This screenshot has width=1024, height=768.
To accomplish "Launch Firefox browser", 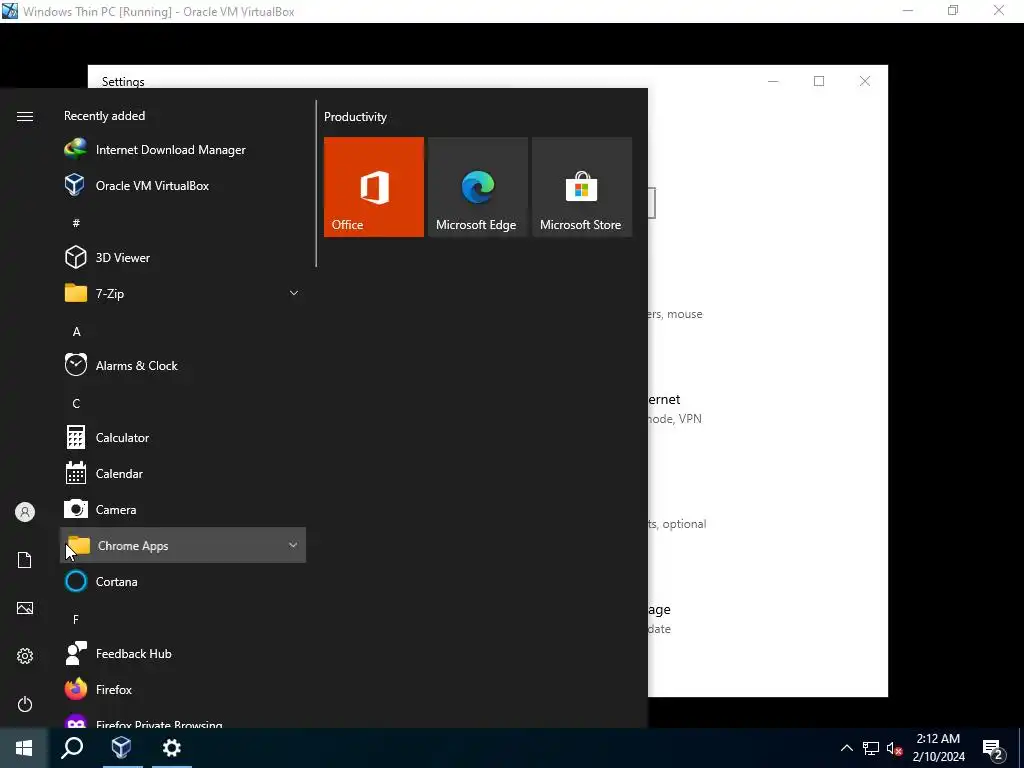I will (x=183, y=690).
